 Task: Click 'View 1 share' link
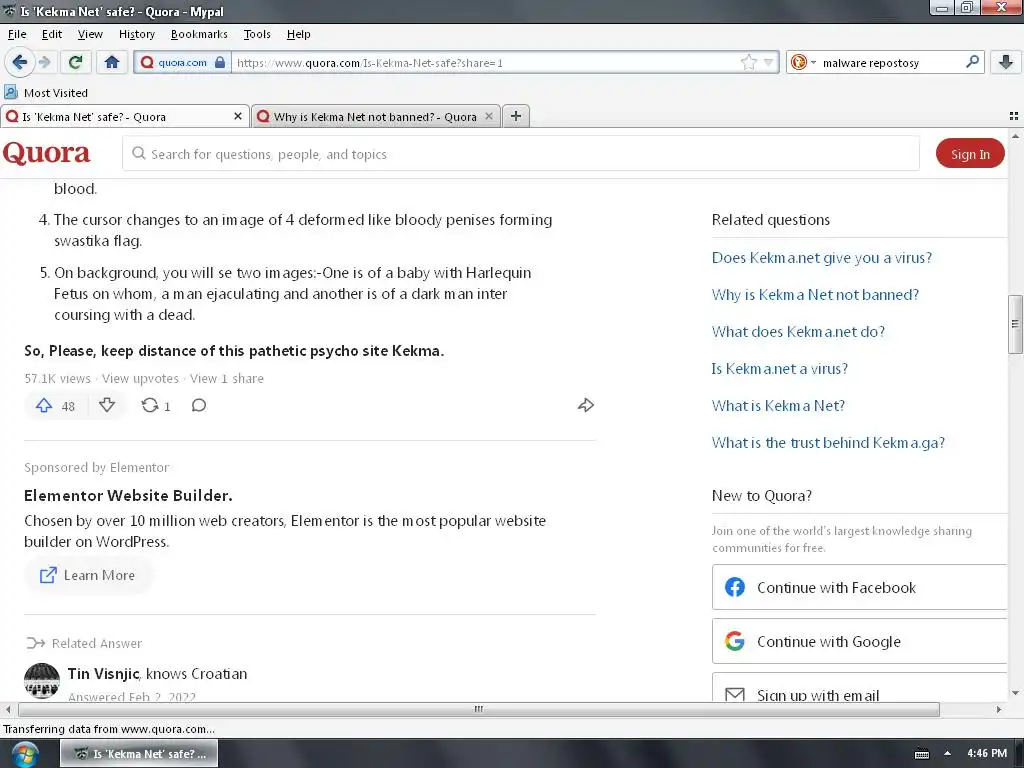227,378
